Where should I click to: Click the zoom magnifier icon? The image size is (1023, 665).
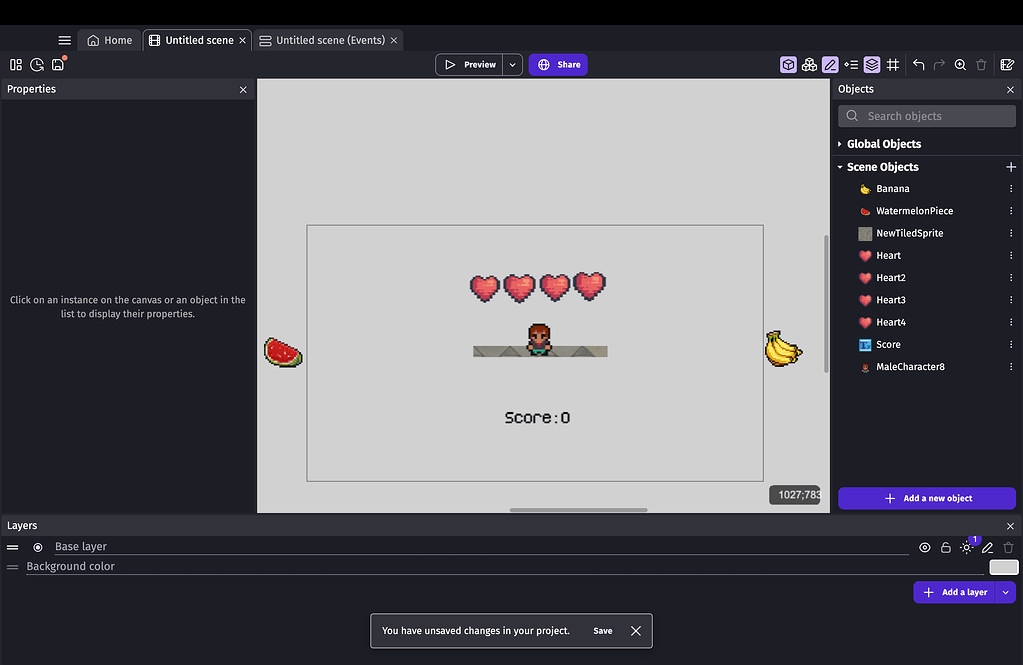coord(960,64)
